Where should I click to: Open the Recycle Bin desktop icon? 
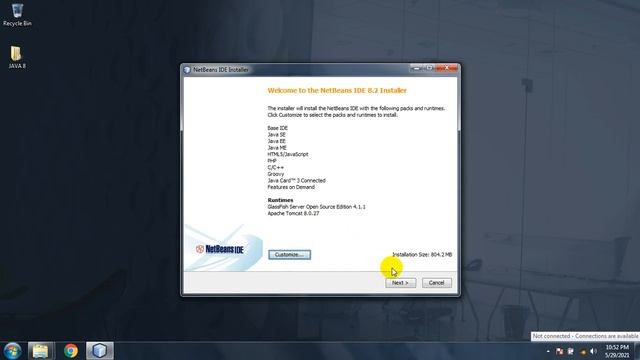[x=17, y=15]
